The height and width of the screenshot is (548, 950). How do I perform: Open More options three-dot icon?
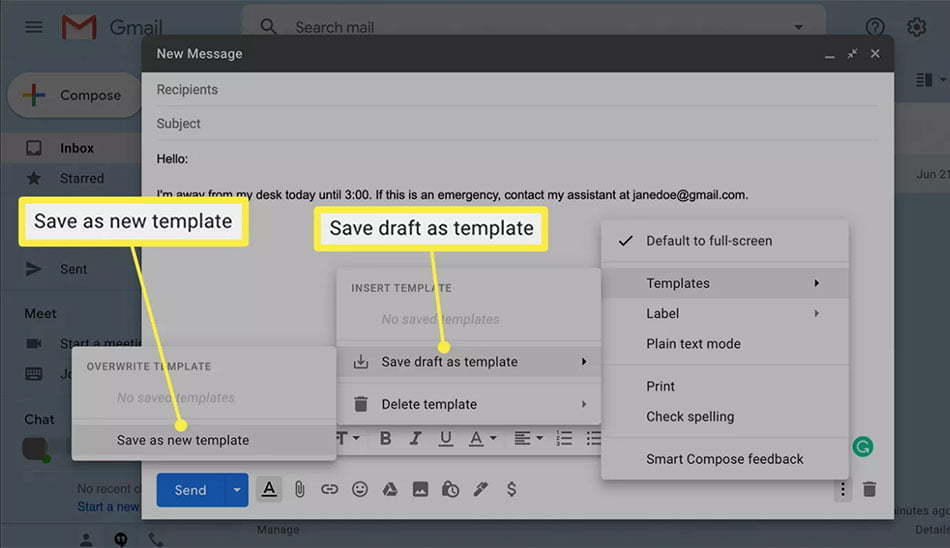point(843,489)
